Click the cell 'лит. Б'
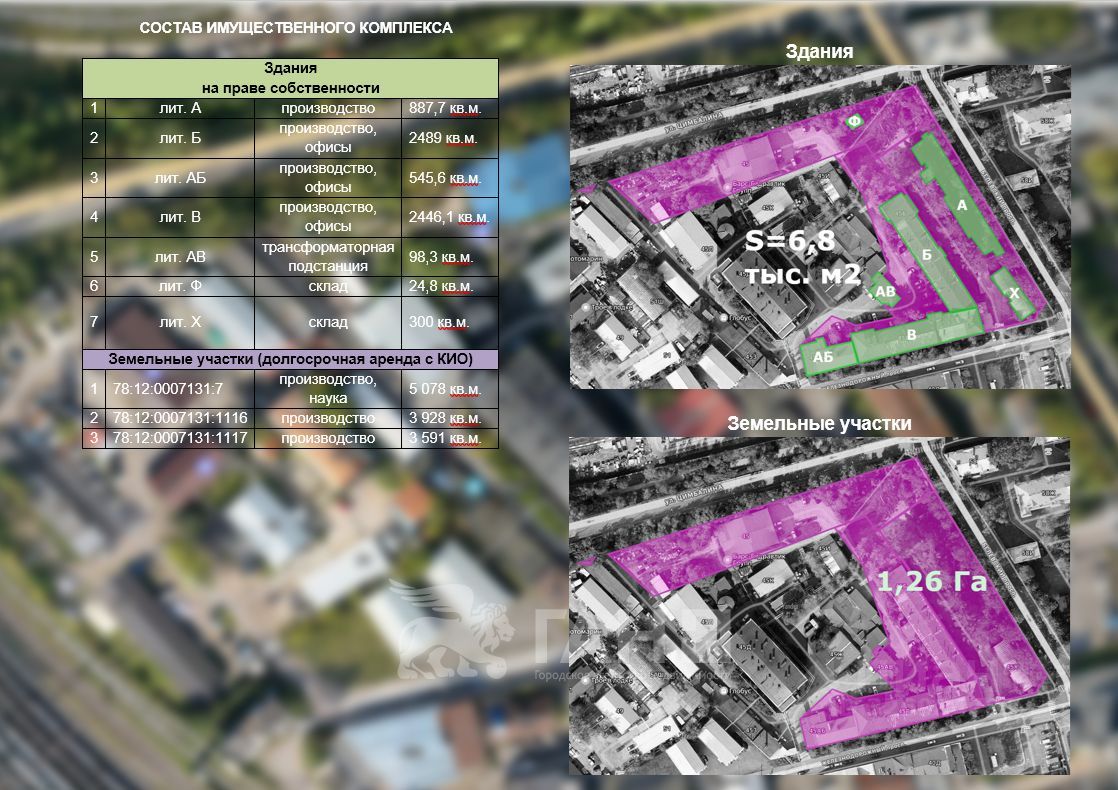1118x790 pixels. [180, 138]
